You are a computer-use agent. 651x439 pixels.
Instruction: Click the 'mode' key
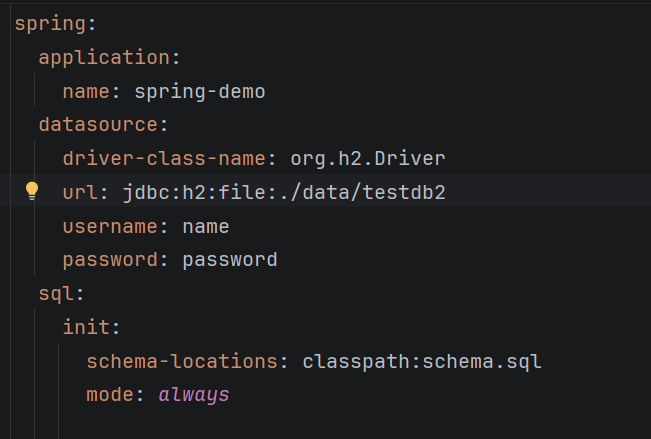click(109, 395)
